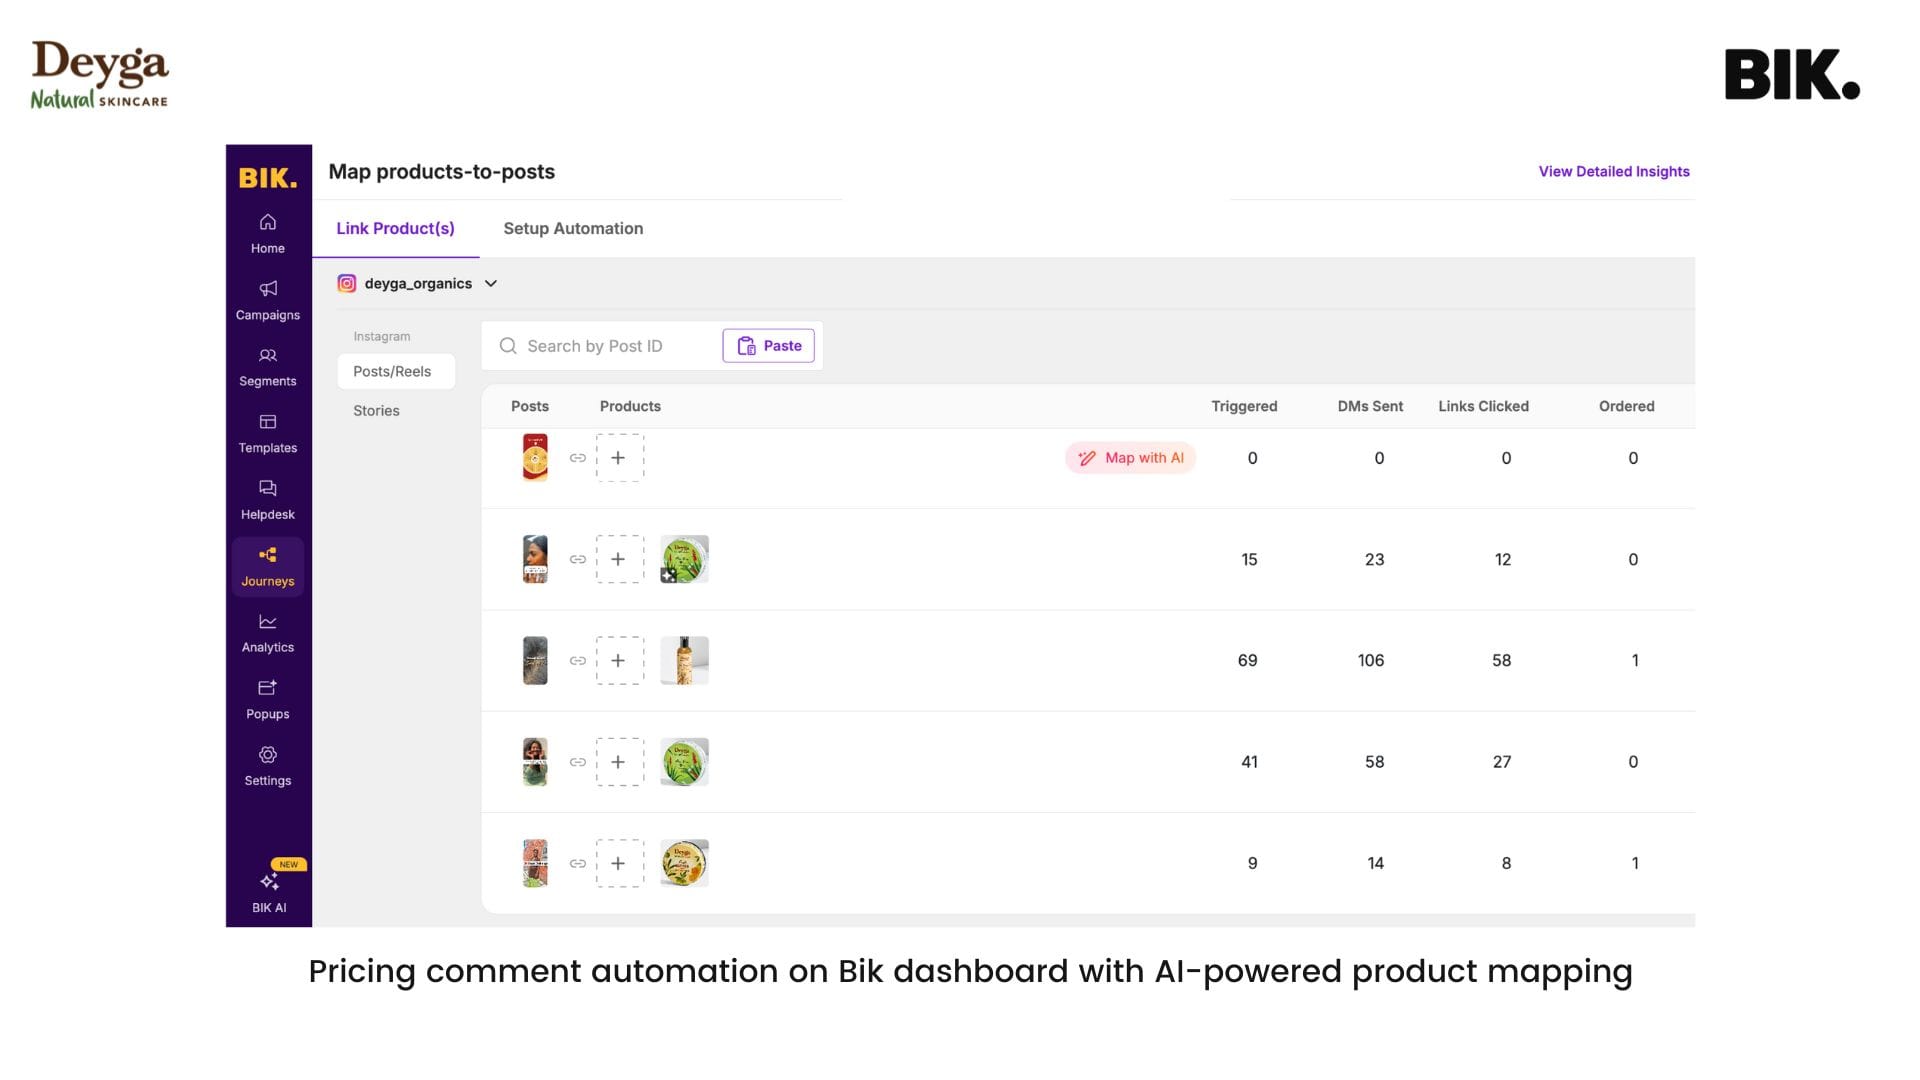The width and height of the screenshot is (1920, 1080).
Task: Open Popups in the sidebar
Action: [267, 700]
